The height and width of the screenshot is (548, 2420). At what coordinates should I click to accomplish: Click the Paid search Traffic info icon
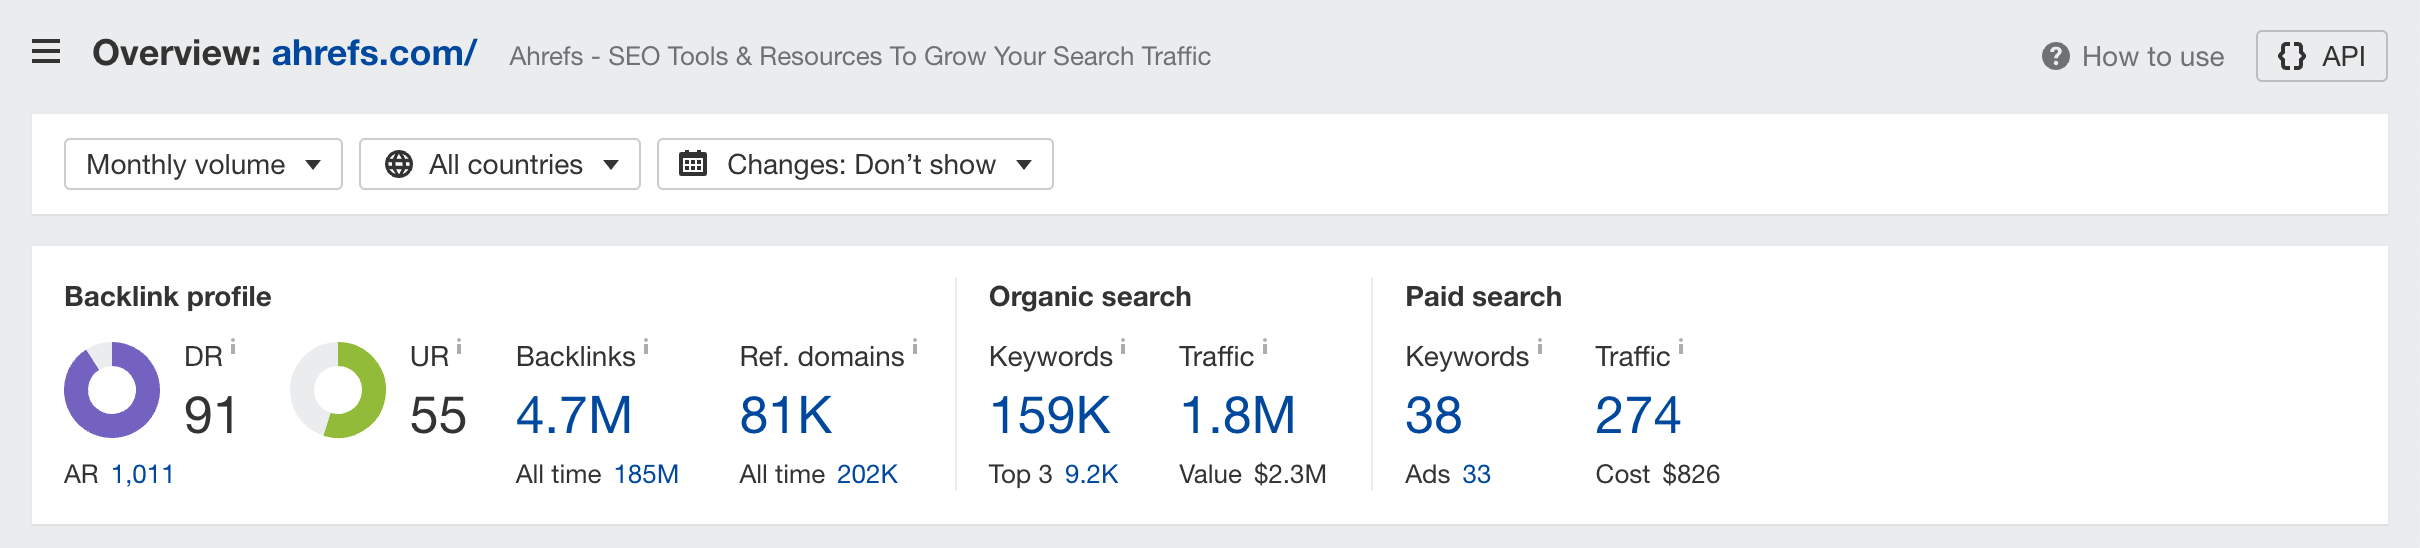1681,347
